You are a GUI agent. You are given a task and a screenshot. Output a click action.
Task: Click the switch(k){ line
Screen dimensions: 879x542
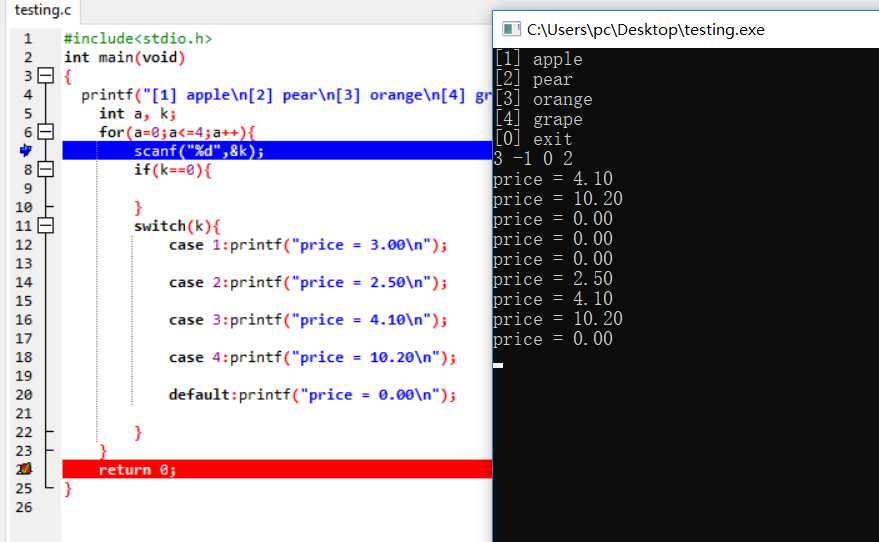coord(177,226)
